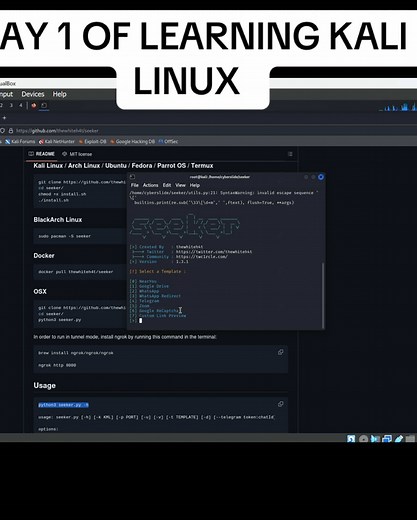The height and width of the screenshot is (520, 417).
Task: Click the OSX heading
Action: (x=40, y=291)
